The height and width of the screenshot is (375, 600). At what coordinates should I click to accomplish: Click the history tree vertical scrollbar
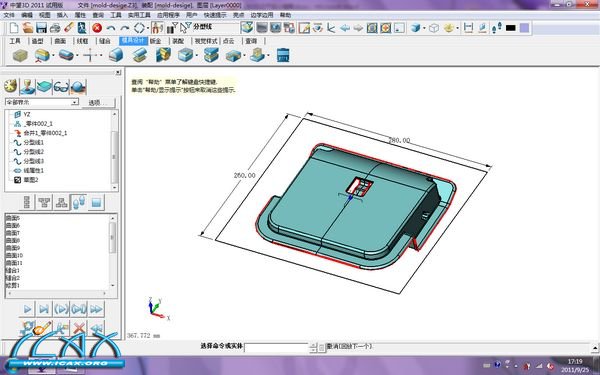(114, 151)
